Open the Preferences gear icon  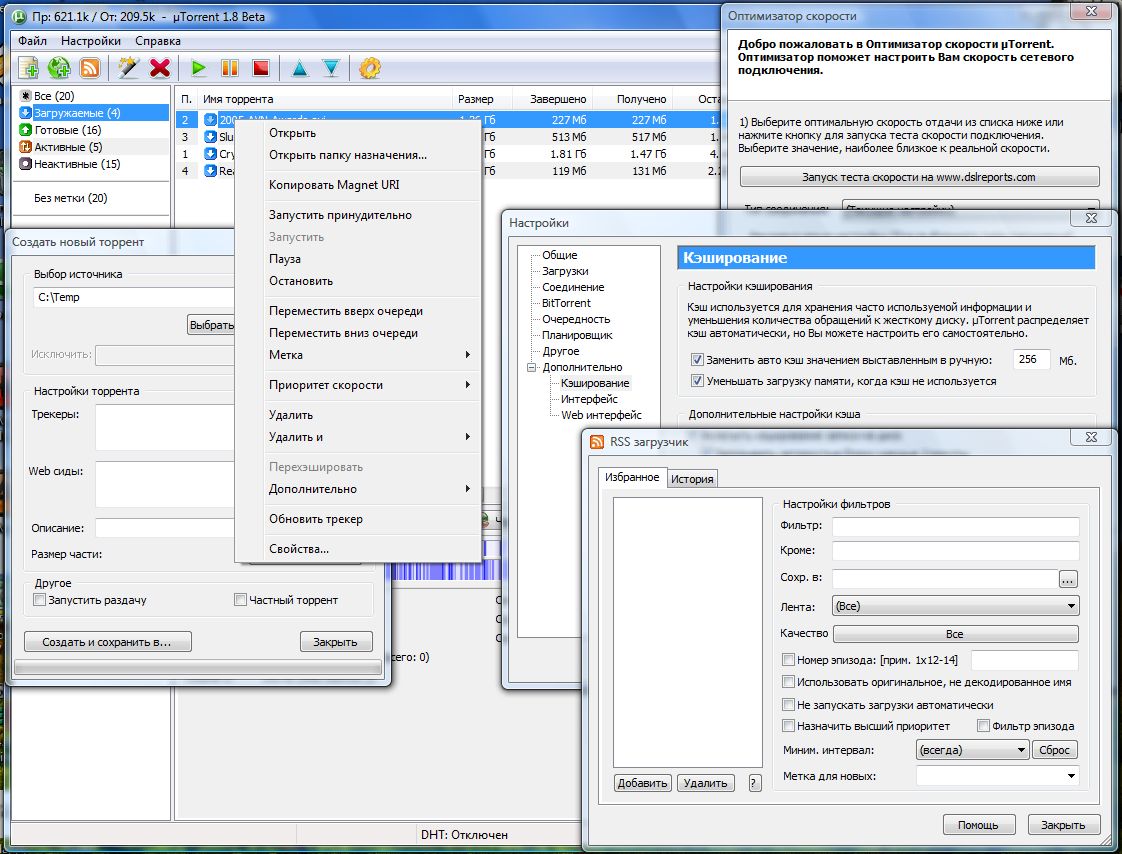pos(369,68)
